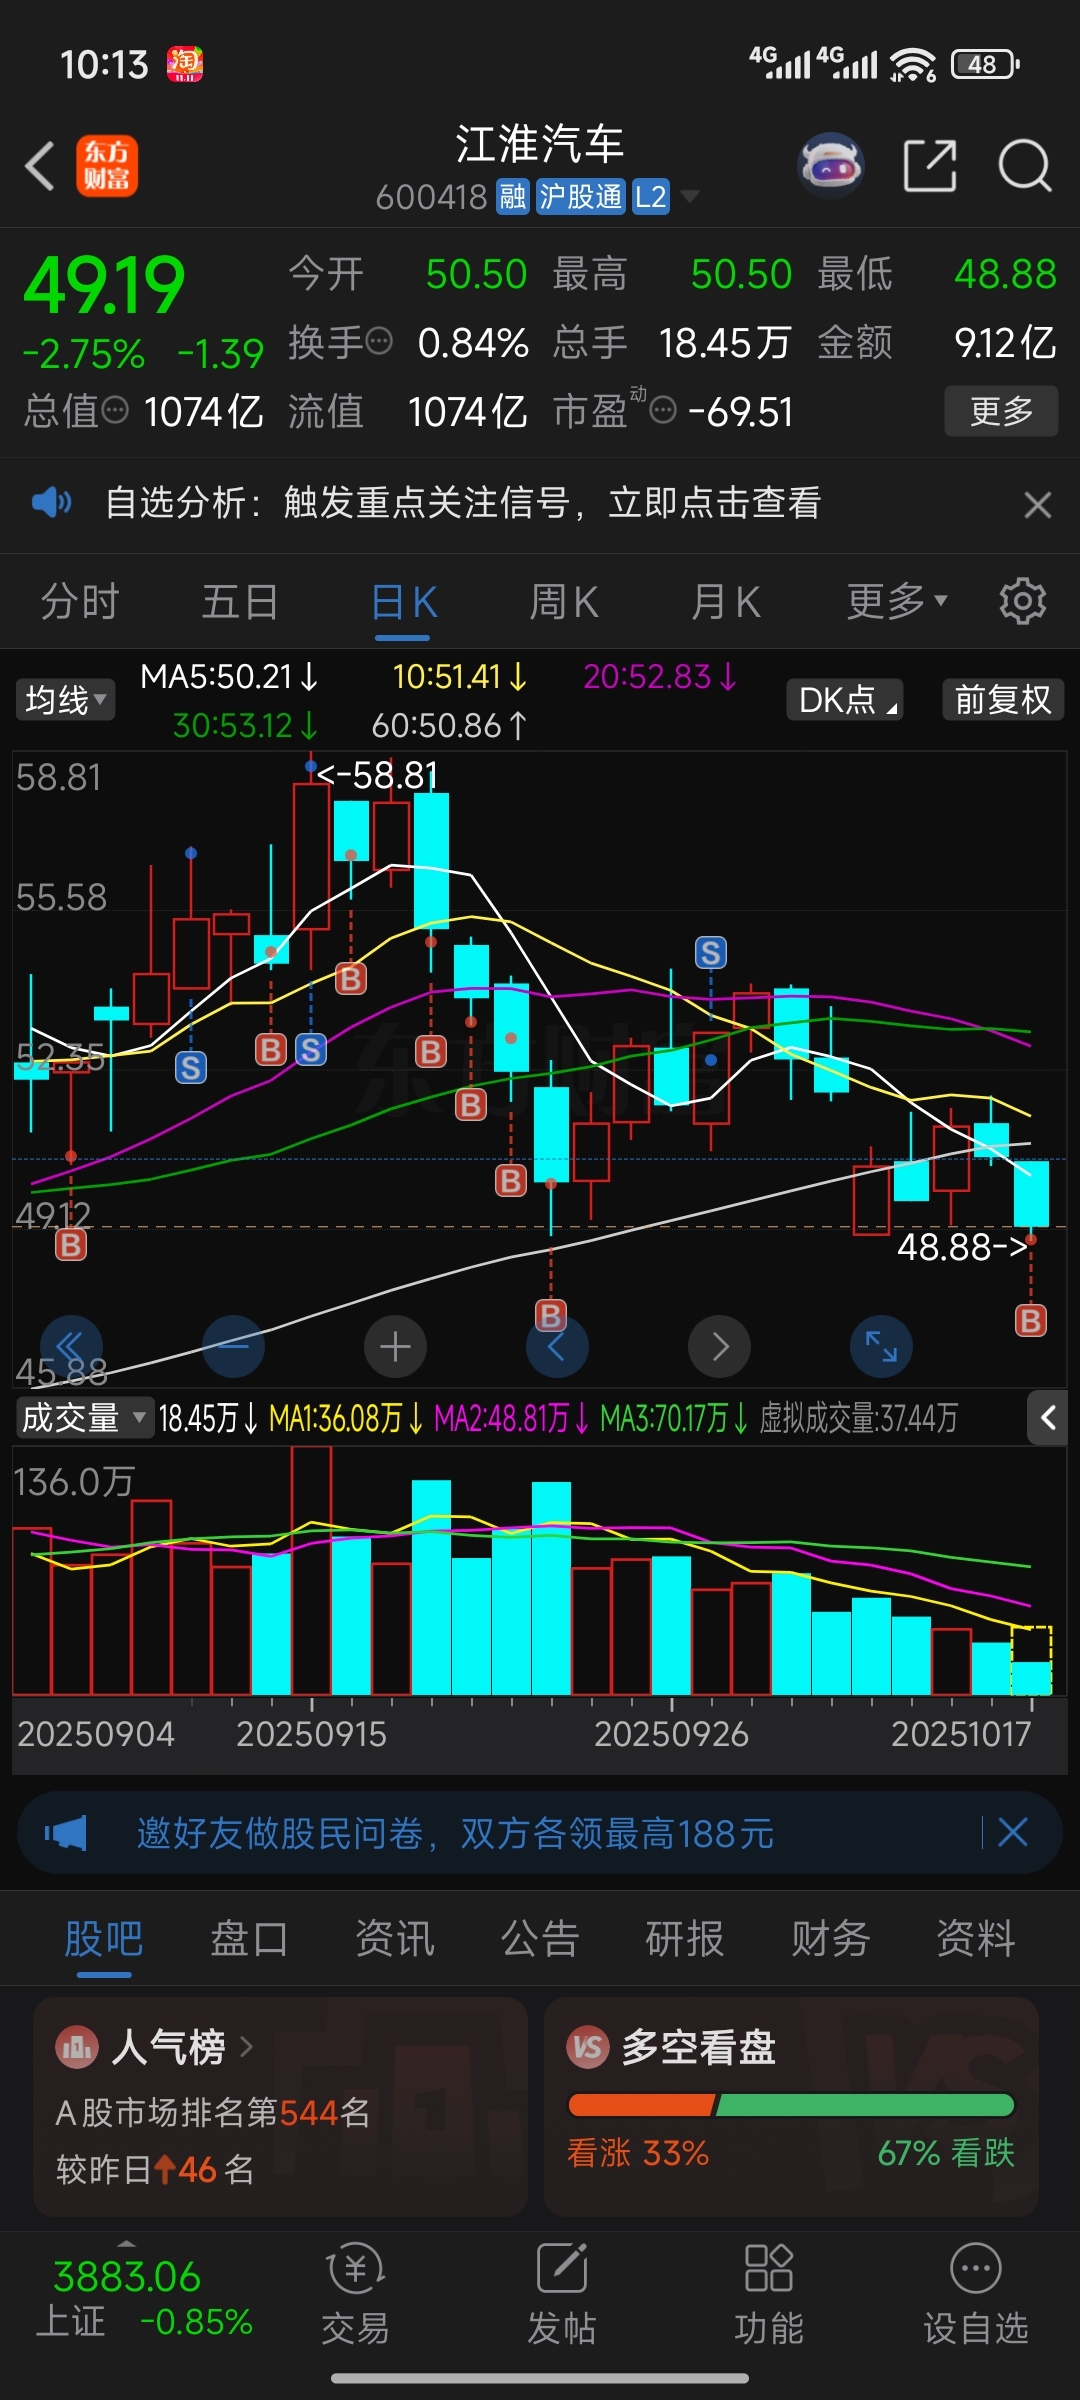Screen dimensions: 1080x2400
Task: Tap 67% 看跌 vote
Action: click(946, 2153)
